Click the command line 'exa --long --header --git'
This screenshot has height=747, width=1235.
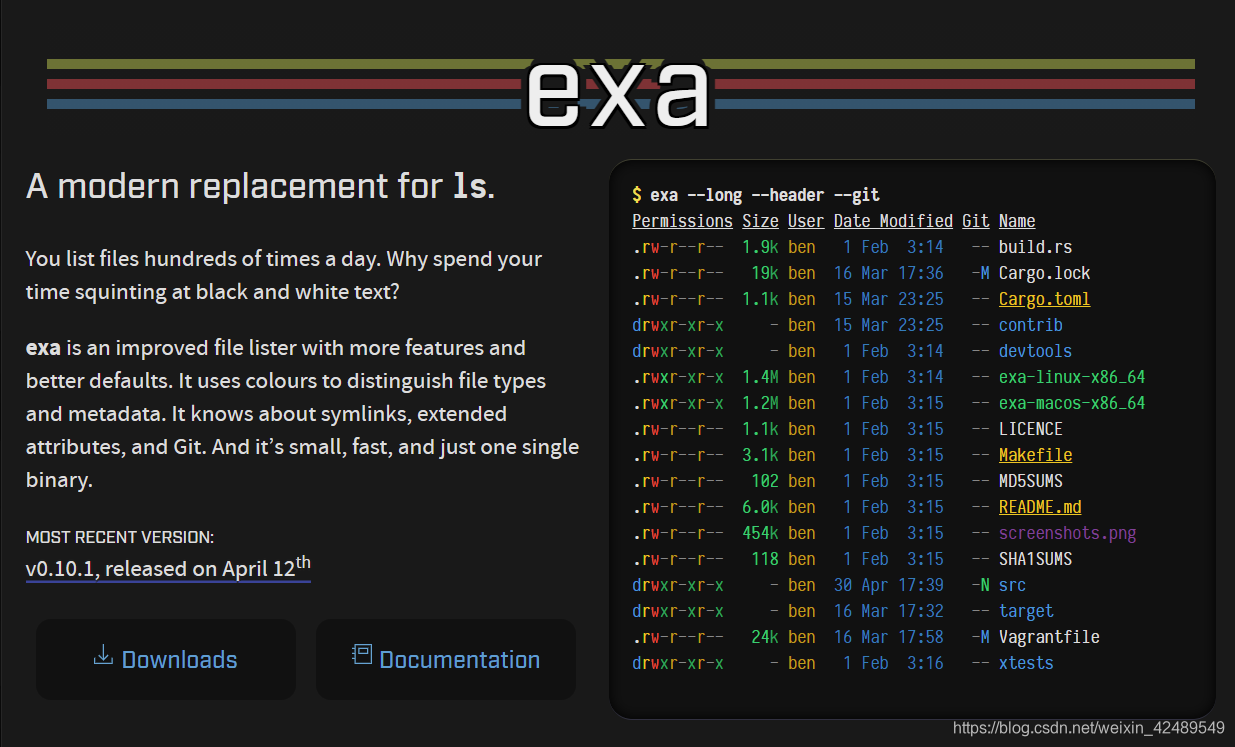pyautogui.click(x=765, y=195)
